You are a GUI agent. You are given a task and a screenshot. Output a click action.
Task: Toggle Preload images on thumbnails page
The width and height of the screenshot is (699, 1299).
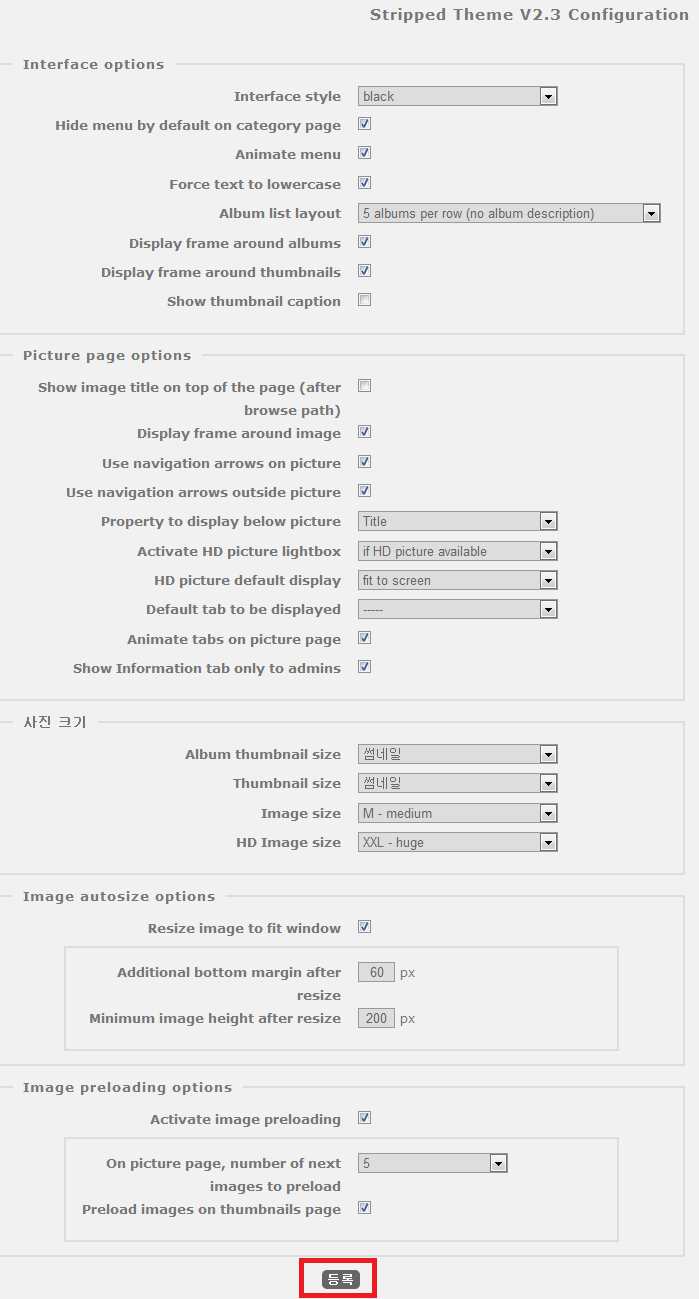pos(365,1208)
